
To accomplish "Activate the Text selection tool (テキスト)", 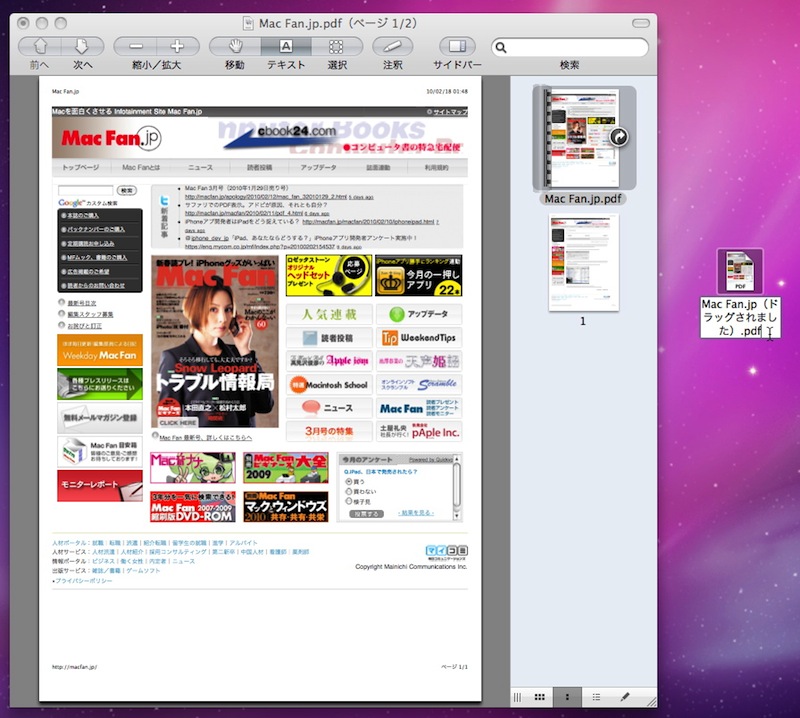I will click(286, 46).
